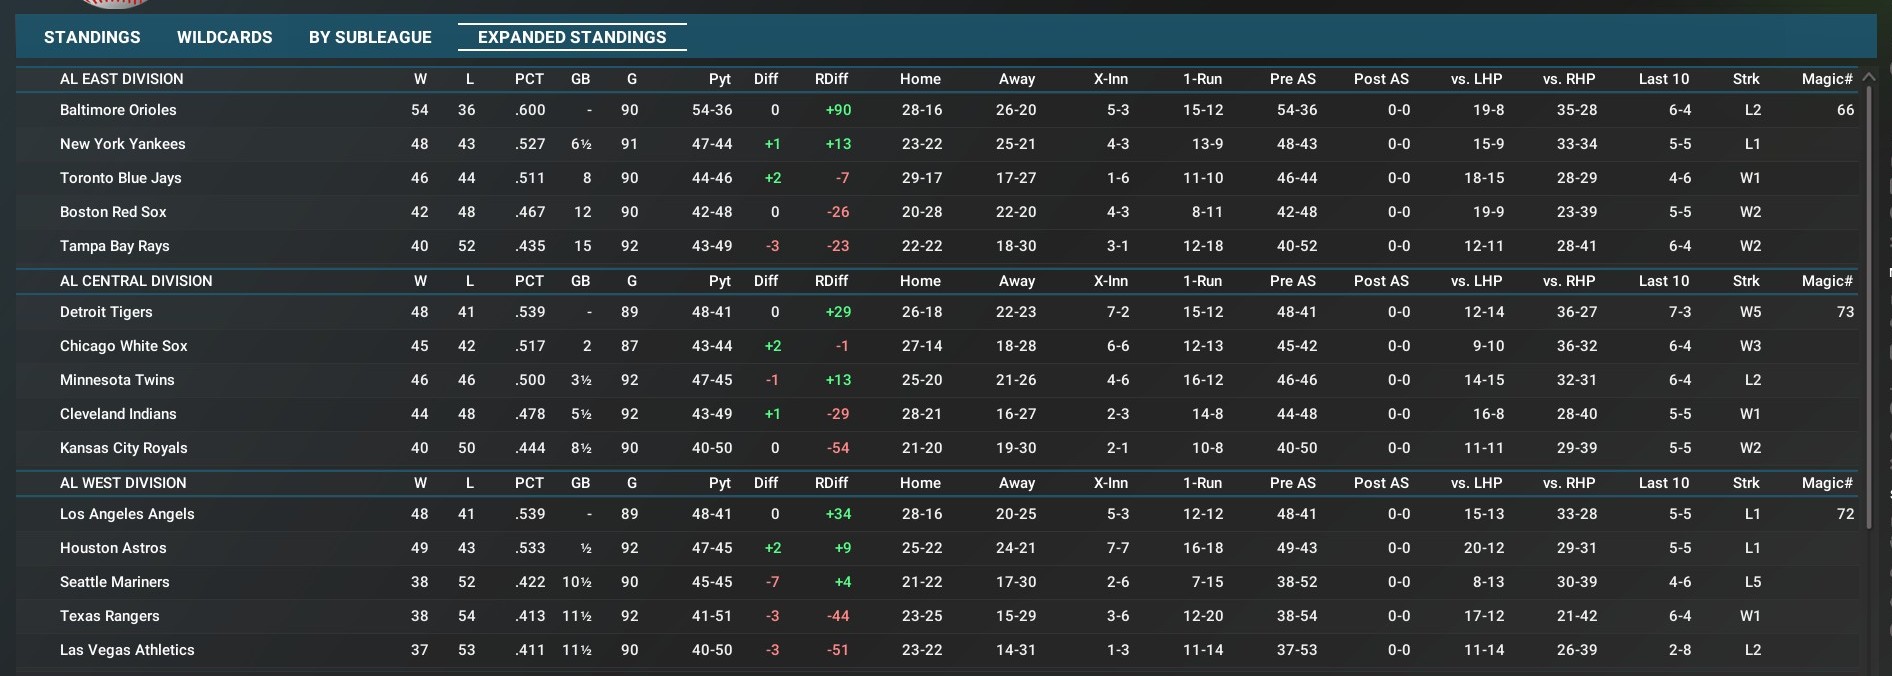Click the Expanded Standings tab
1892x676 pixels.
tap(572, 37)
